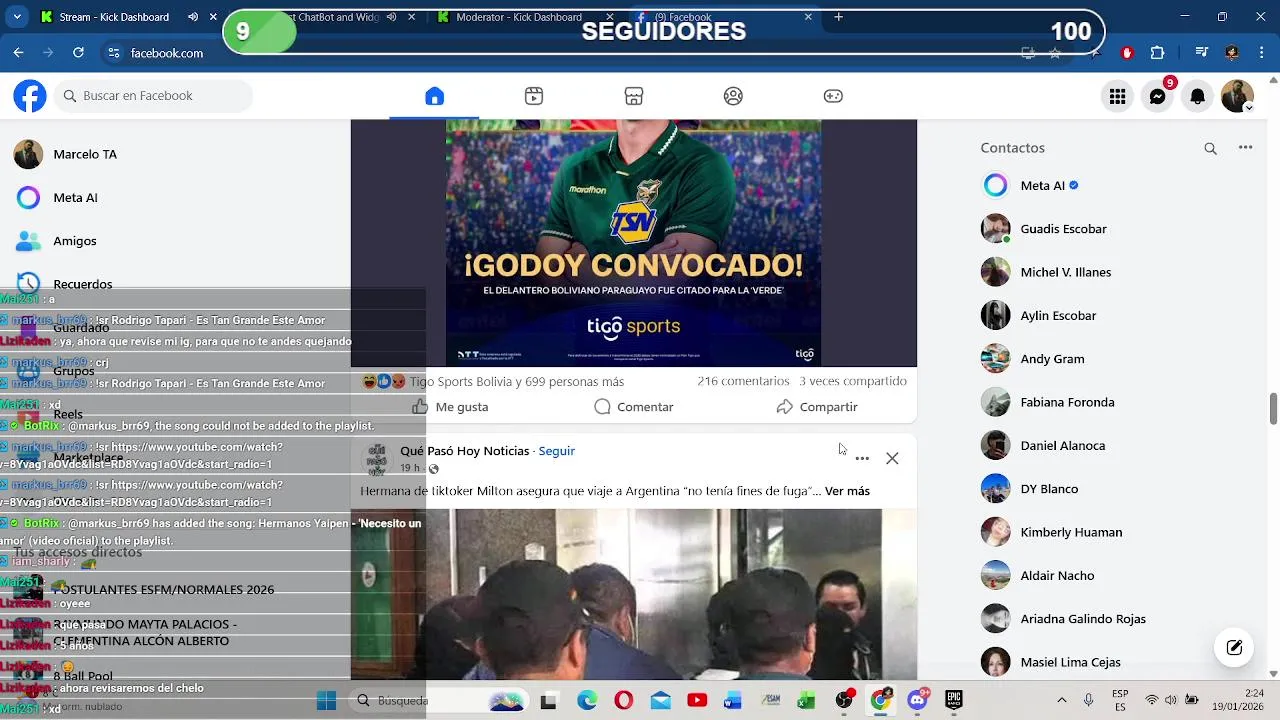Start a new message with pencil icon
The width and height of the screenshot is (1280, 720).
tap(1234, 647)
